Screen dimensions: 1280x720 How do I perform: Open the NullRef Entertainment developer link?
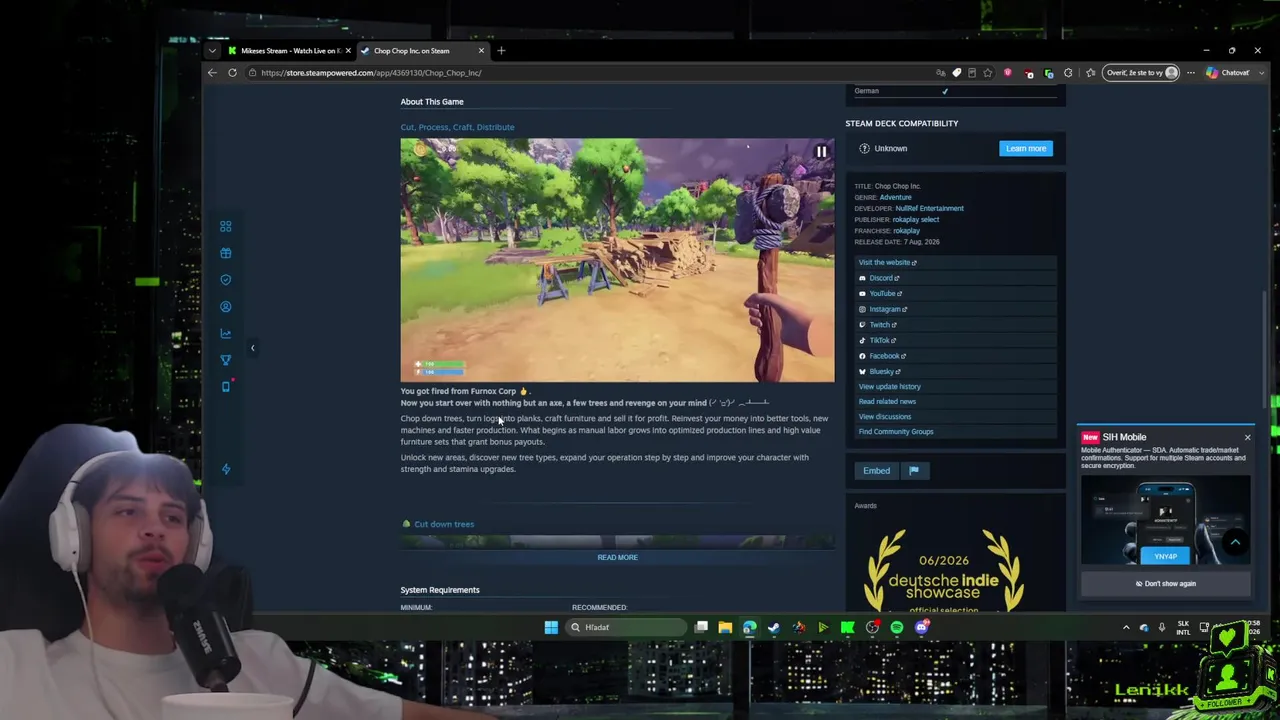929,208
